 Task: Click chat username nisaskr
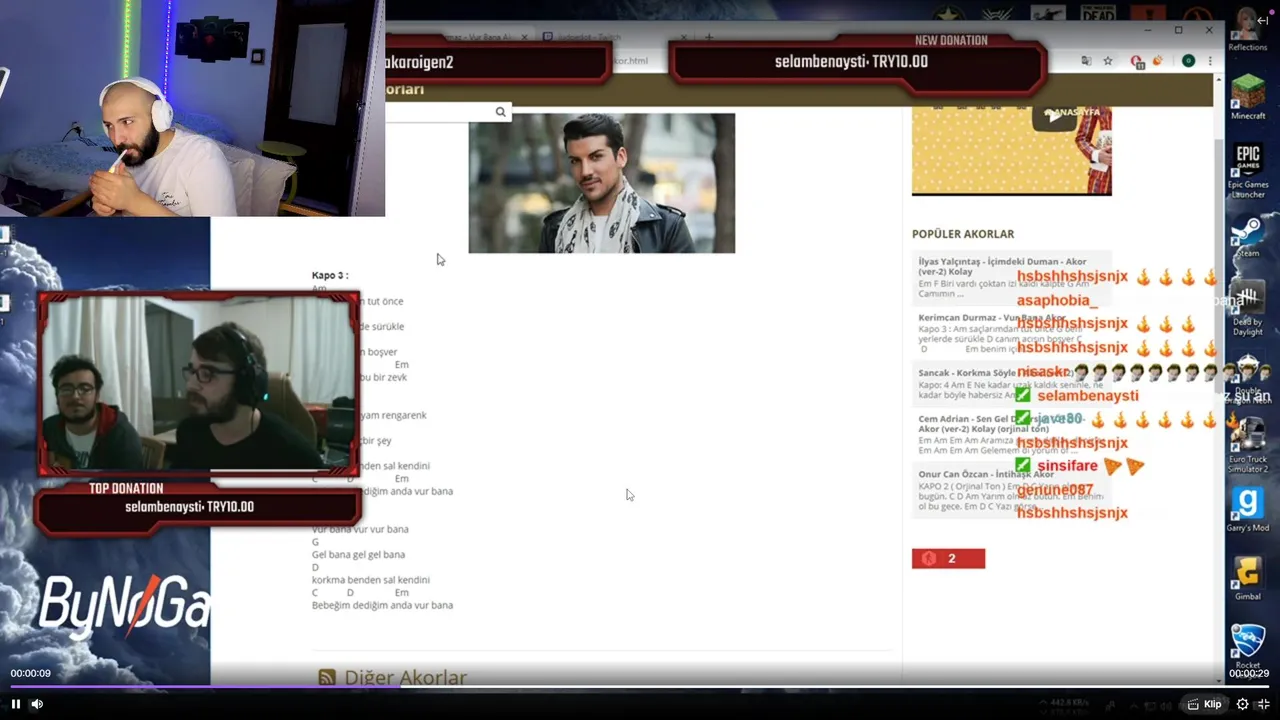1043,372
